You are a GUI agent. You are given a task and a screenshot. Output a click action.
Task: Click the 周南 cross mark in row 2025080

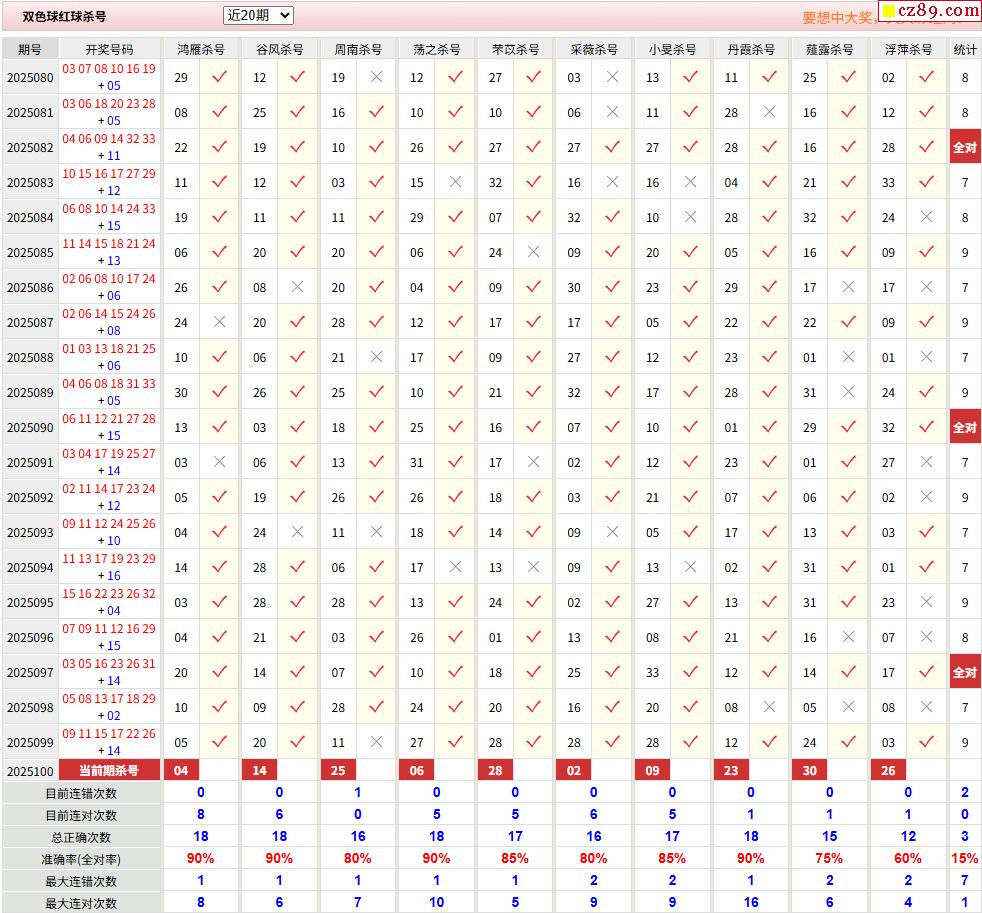tap(376, 76)
